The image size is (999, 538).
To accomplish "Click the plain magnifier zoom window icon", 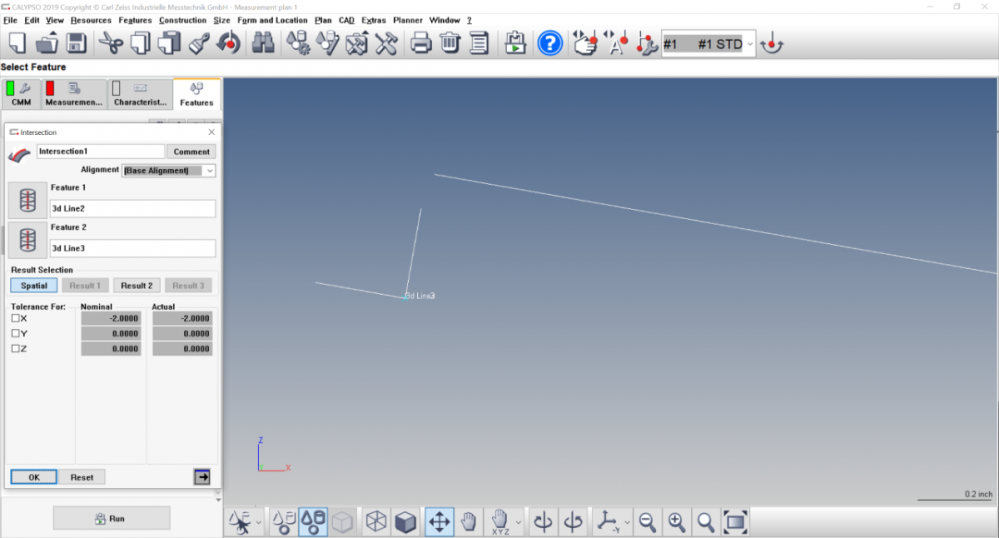I will (x=706, y=522).
